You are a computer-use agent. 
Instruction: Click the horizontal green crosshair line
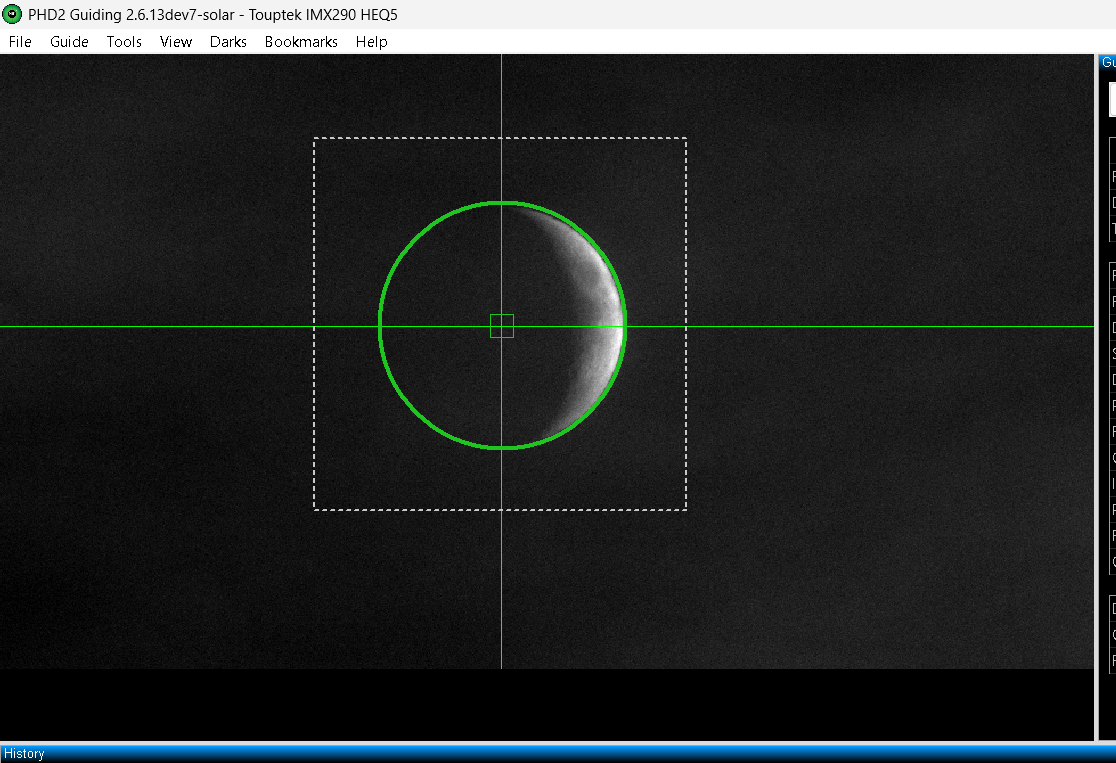point(854,327)
